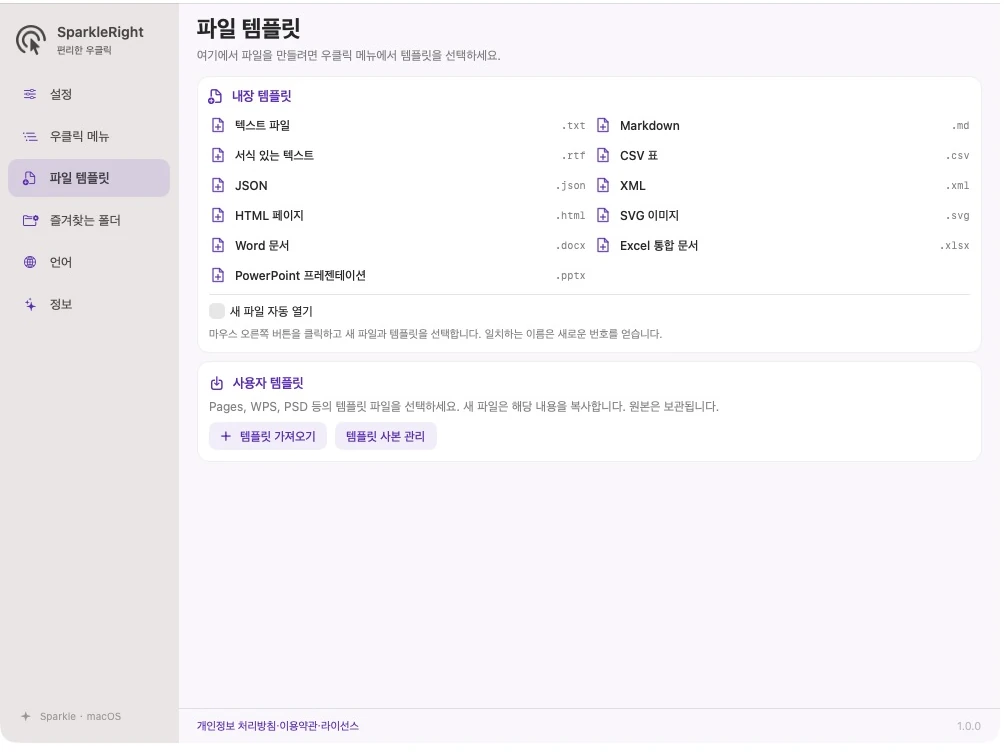Viewport: 1008px width, 755px height.
Task: Click the list icon beside 우클릭 메뉴
Action: click(30, 136)
